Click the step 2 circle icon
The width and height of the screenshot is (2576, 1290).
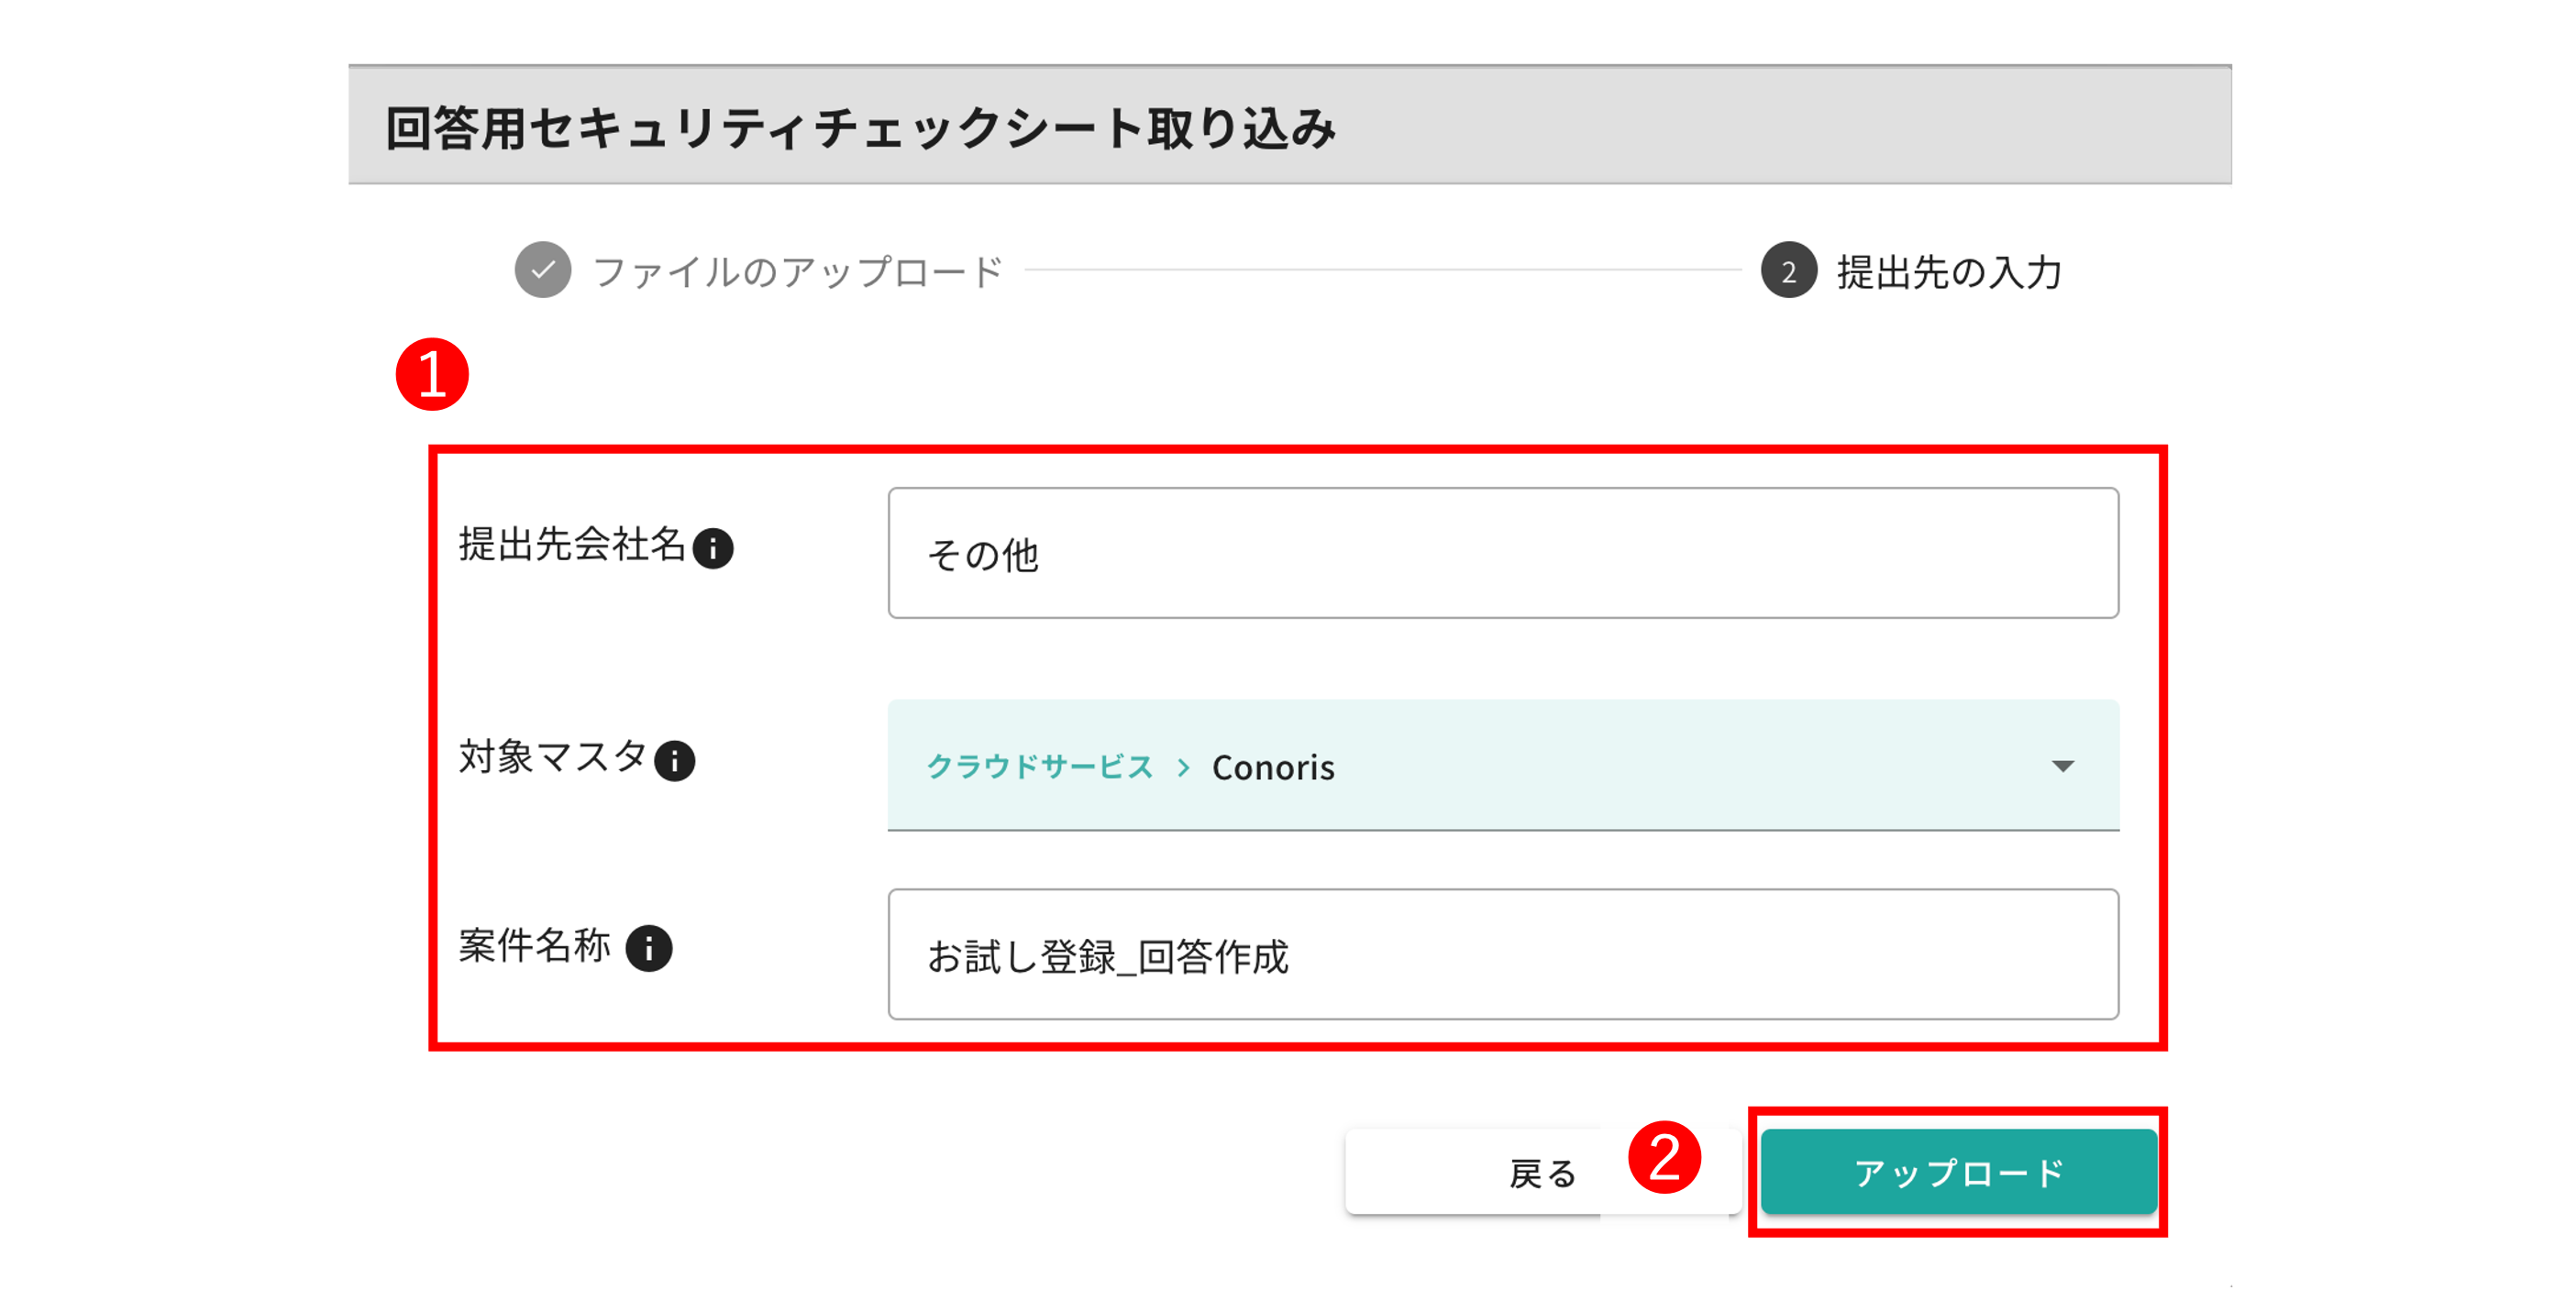point(1788,270)
